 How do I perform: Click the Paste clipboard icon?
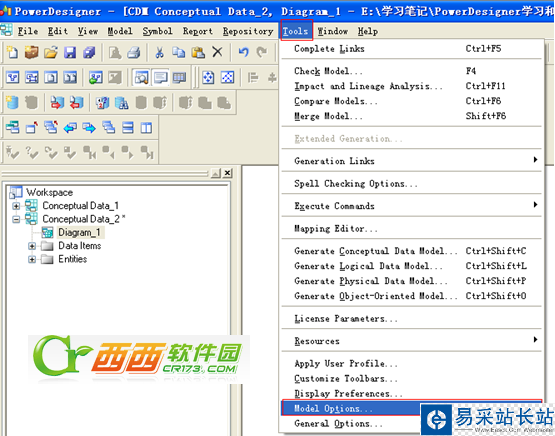(198, 52)
